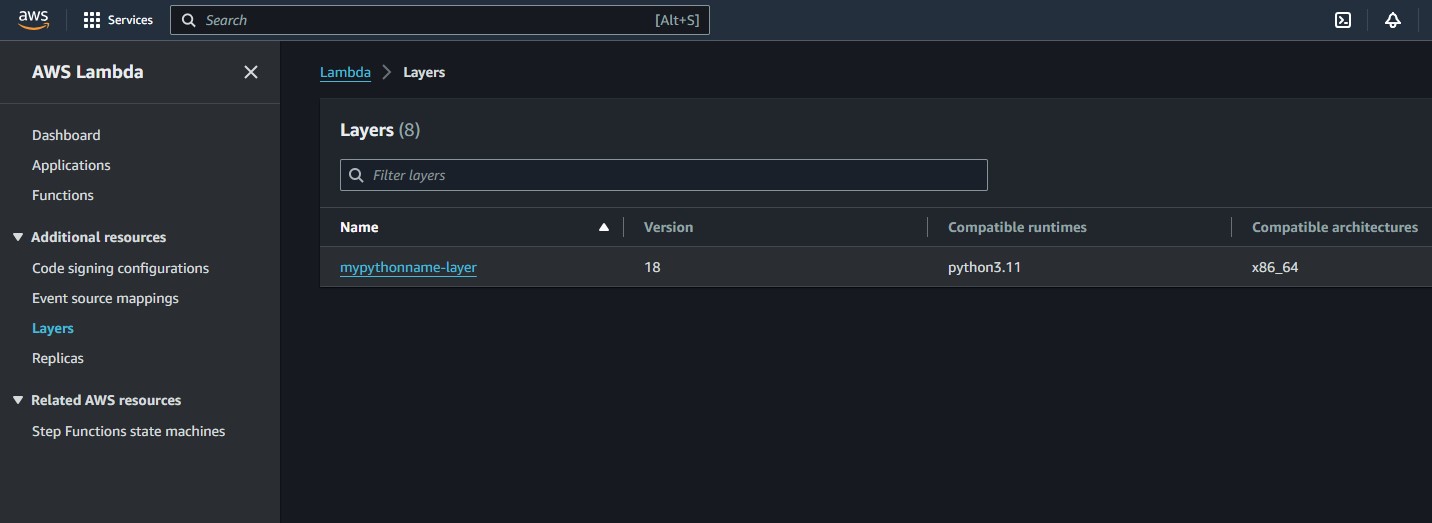Collapse the Related AWS resources section
The image size is (1432, 523).
(x=17, y=400)
